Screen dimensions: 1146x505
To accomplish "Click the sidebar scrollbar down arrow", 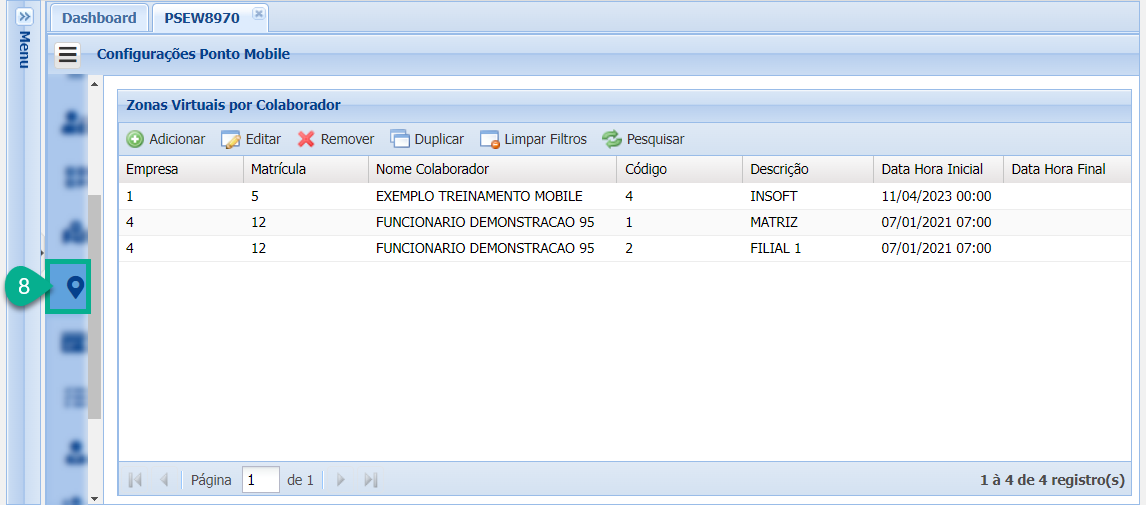I will (94, 498).
